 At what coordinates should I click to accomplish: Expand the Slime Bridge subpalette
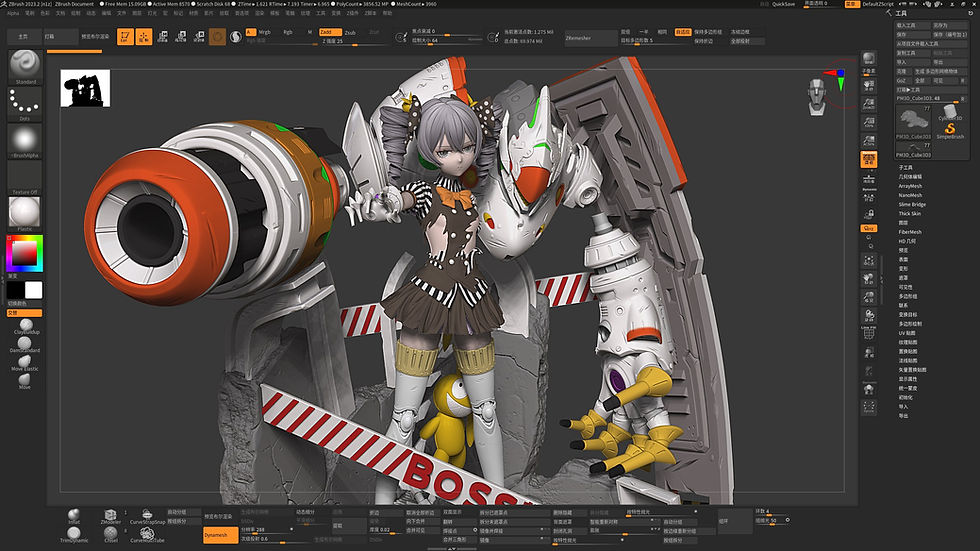click(x=912, y=204)
